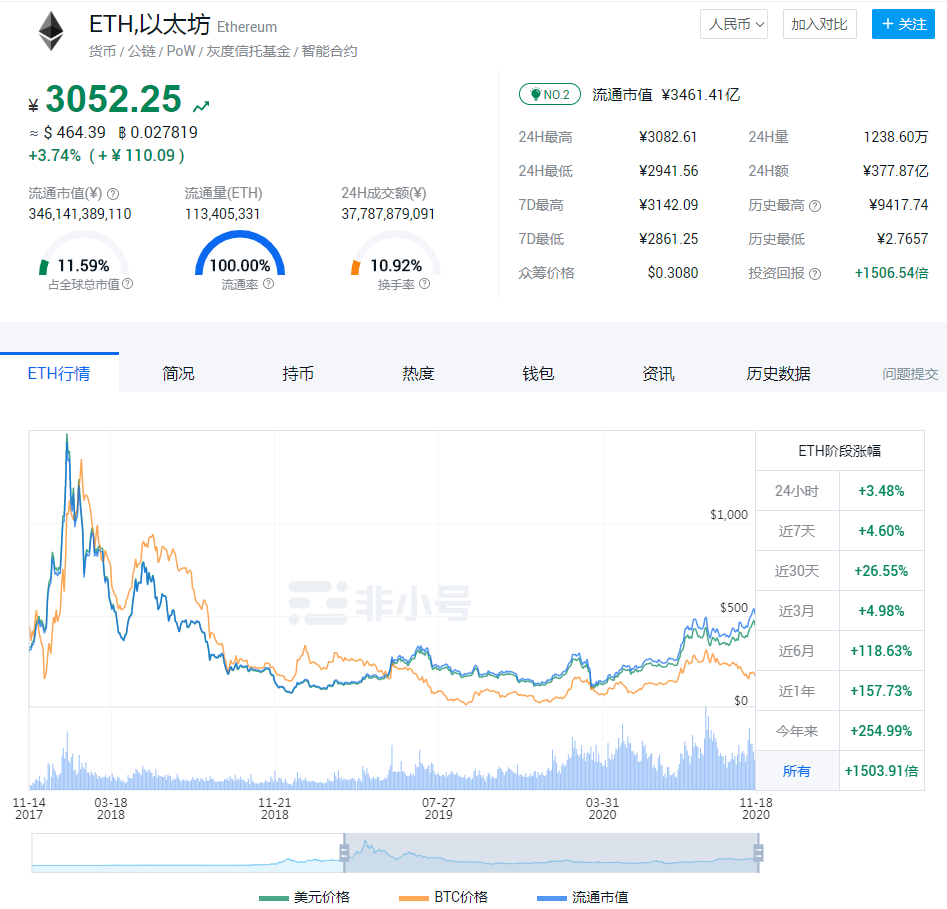The image size is (947, 909).
Task: Switch to the 历史数据 tab
Action: 778,373
